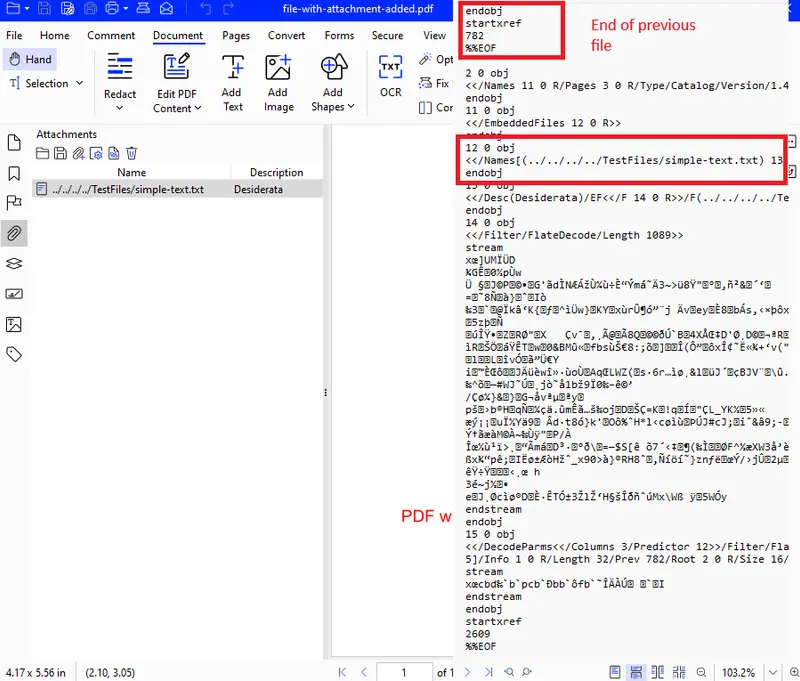Click the Description column header
This screenshot has width=800, height=681.
(x=277, y=172)
